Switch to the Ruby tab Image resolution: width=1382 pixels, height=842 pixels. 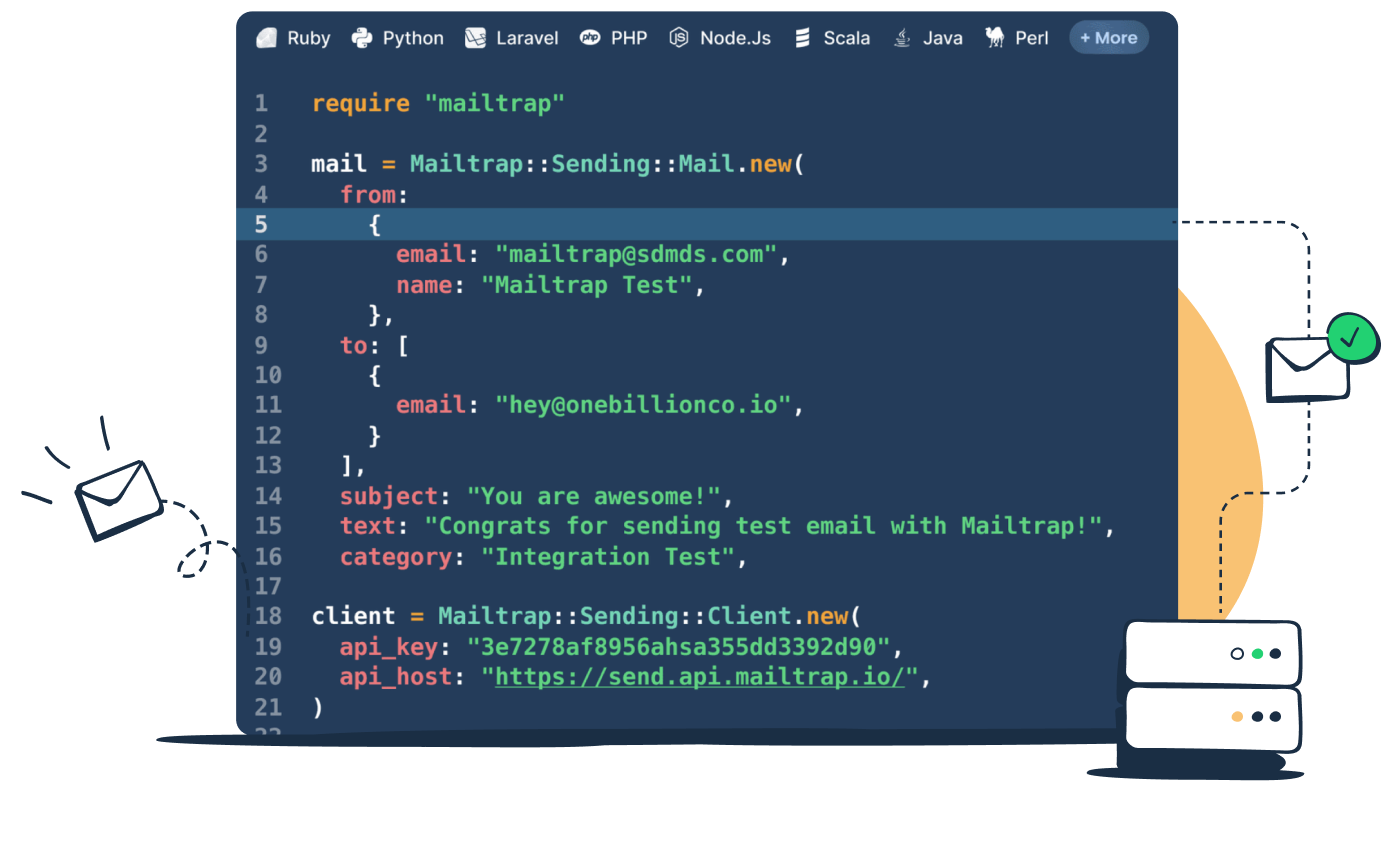pyautogui.click(x=293, y=38)
